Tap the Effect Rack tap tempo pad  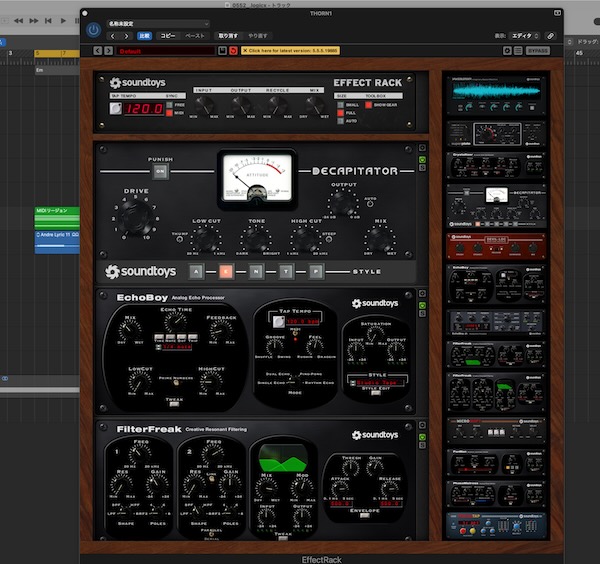[115, 109]
